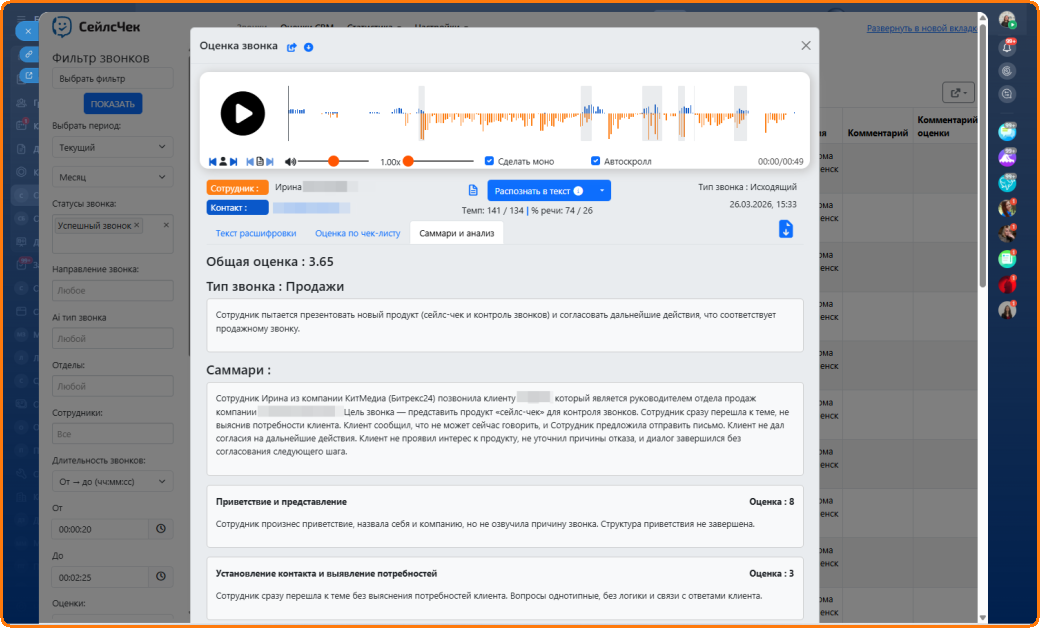Jump to next transcript fragment
Screen dimensions: 1040x628
pyautogui.click(x=270, y=162)
